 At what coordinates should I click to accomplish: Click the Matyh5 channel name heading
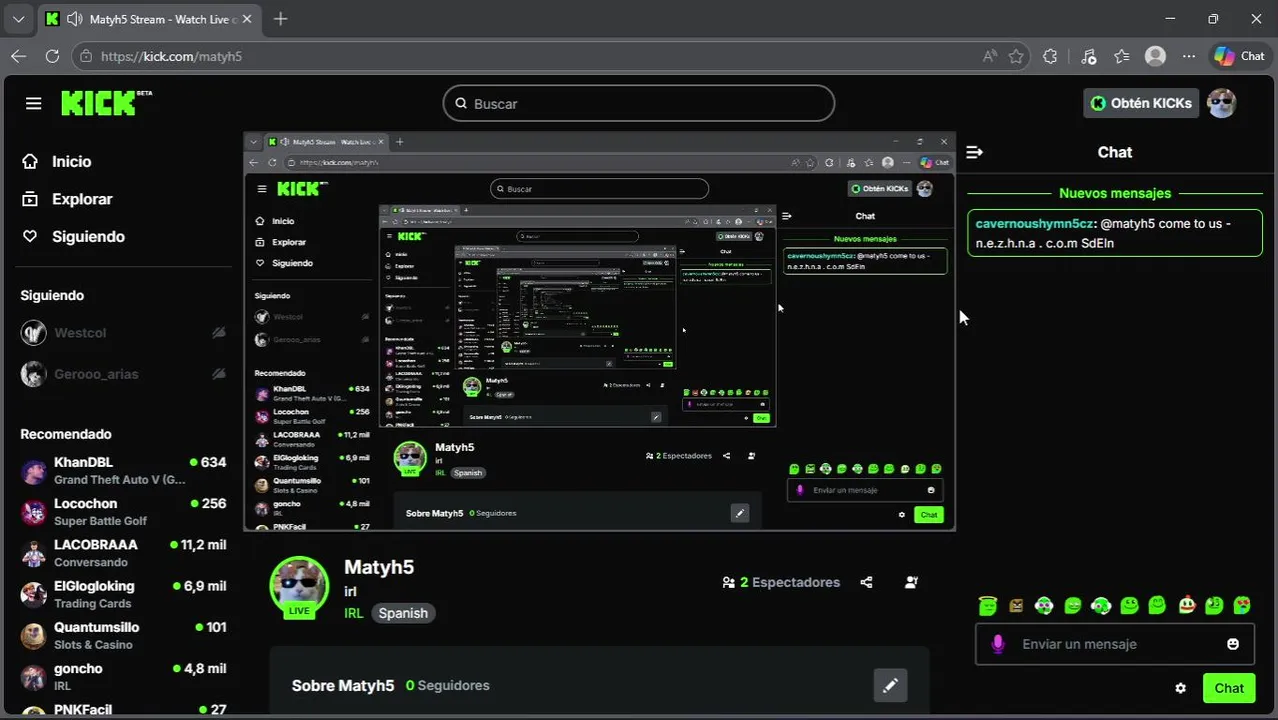click(379, 567)
